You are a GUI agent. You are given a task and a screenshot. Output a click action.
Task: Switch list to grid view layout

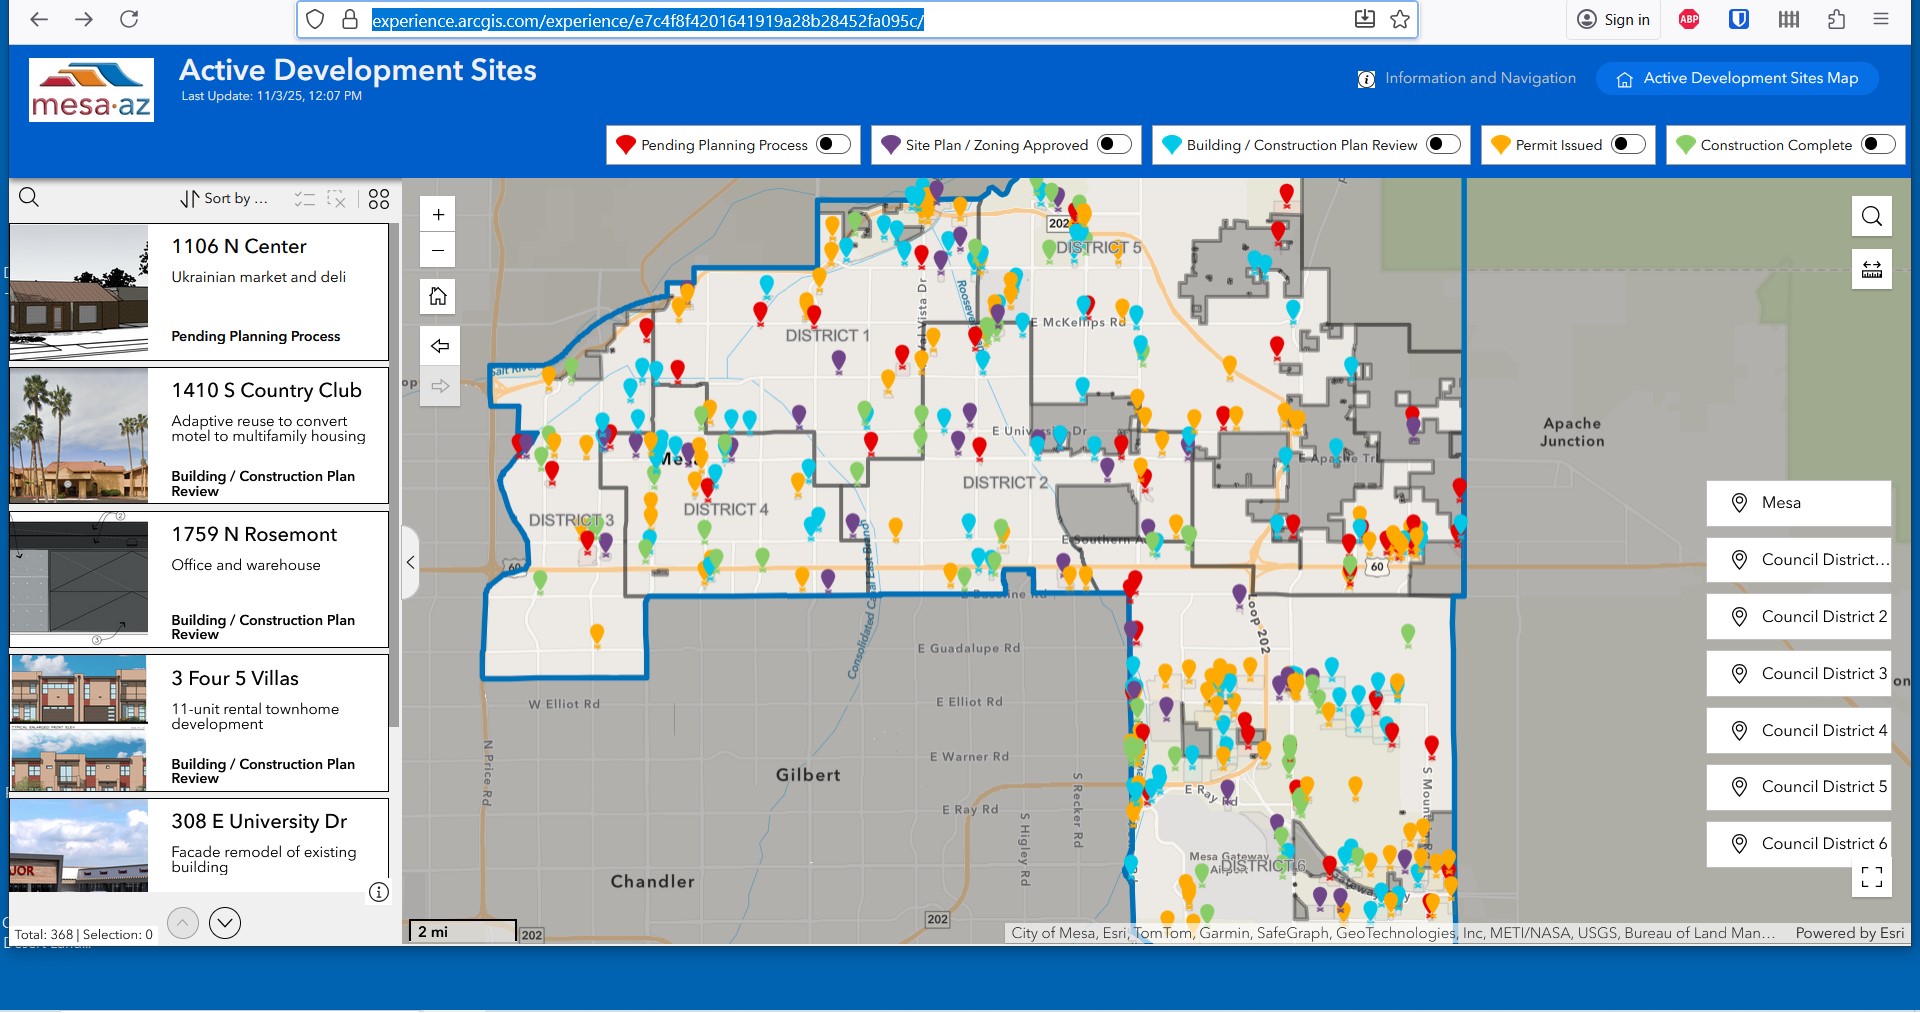coord(378,199)
